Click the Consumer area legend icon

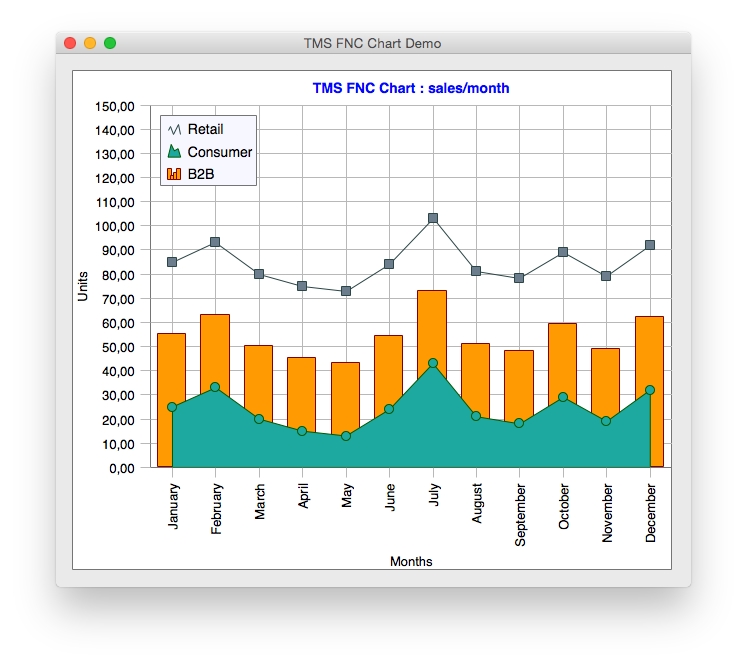[174, 152]
